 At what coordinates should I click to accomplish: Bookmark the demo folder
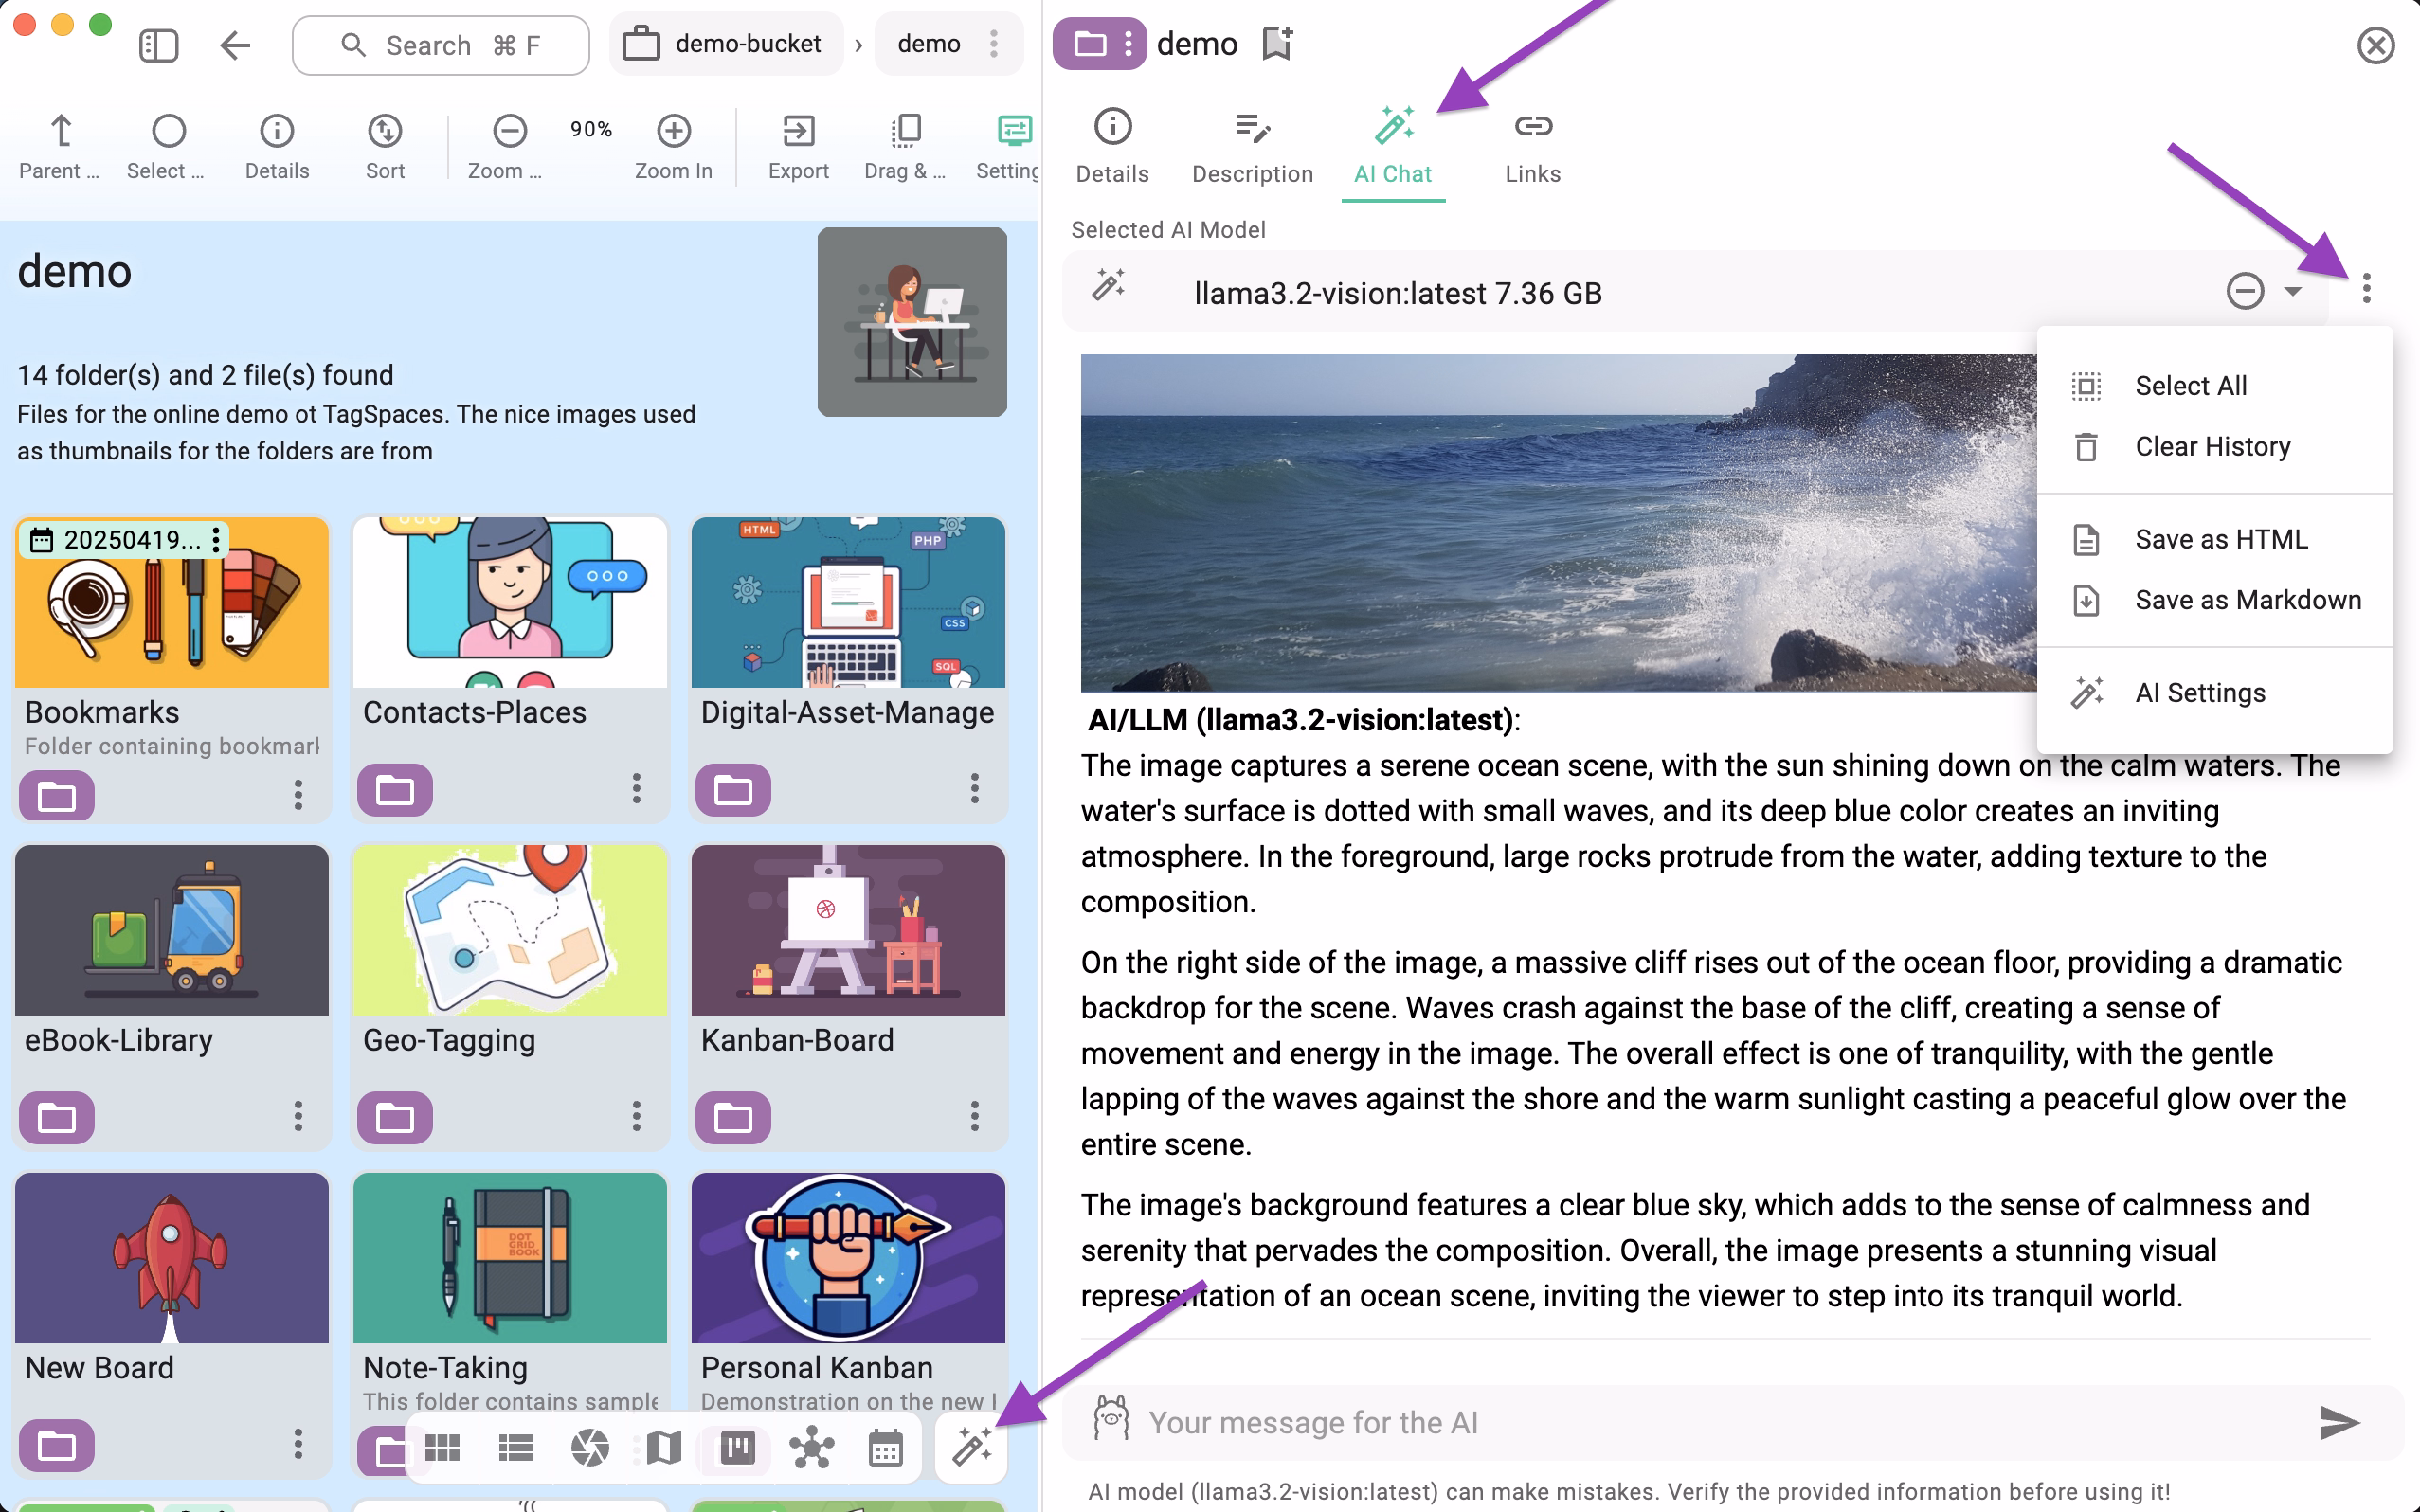pos(1276,43)
